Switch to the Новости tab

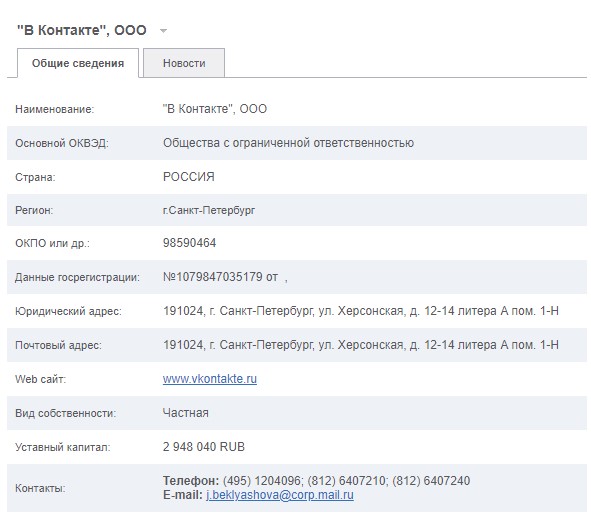pyautogui.click(x=184, y=63)
